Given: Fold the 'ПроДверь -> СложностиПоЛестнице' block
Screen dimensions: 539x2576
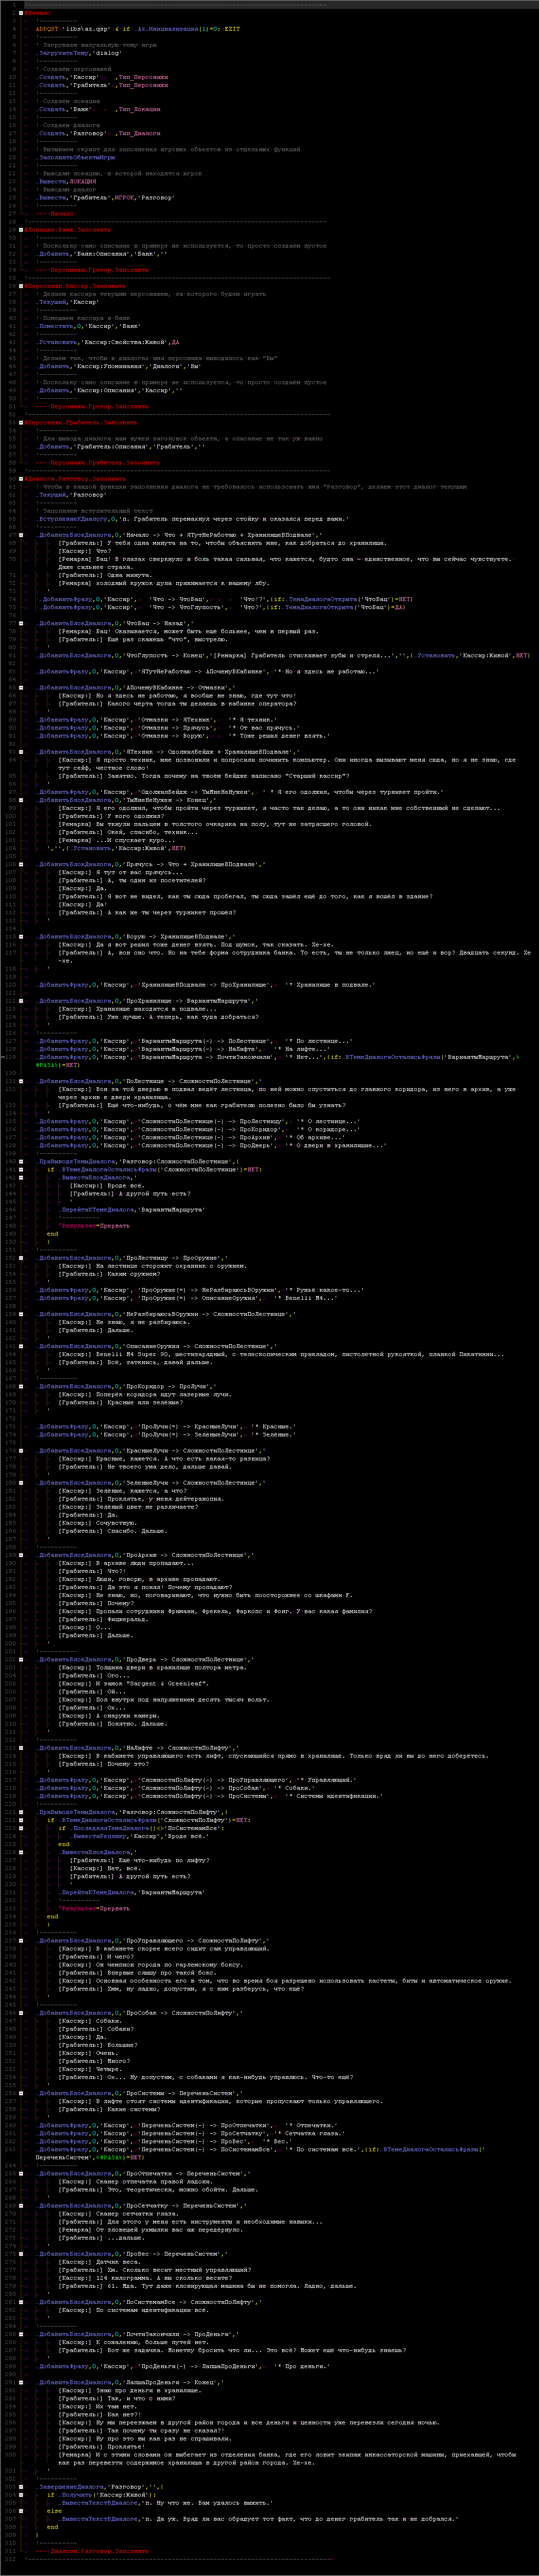Looking at the screenshot, I should [x=20, y=1659].
